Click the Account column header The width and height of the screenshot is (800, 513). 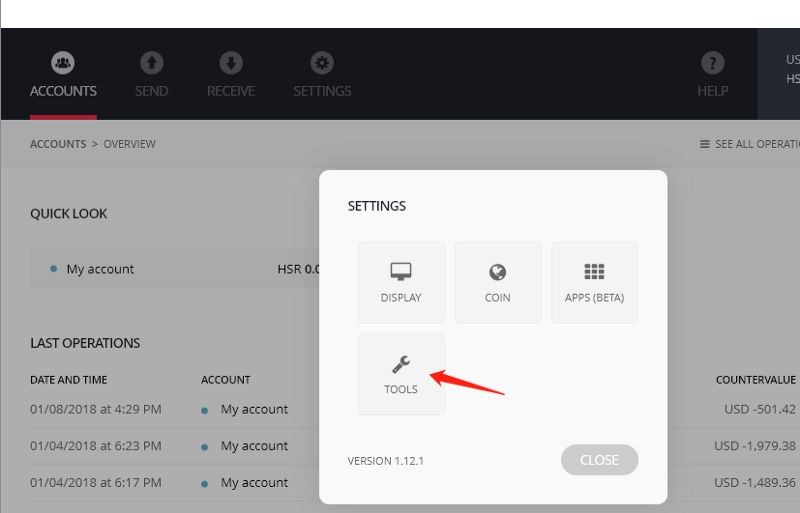coord(226,380)
